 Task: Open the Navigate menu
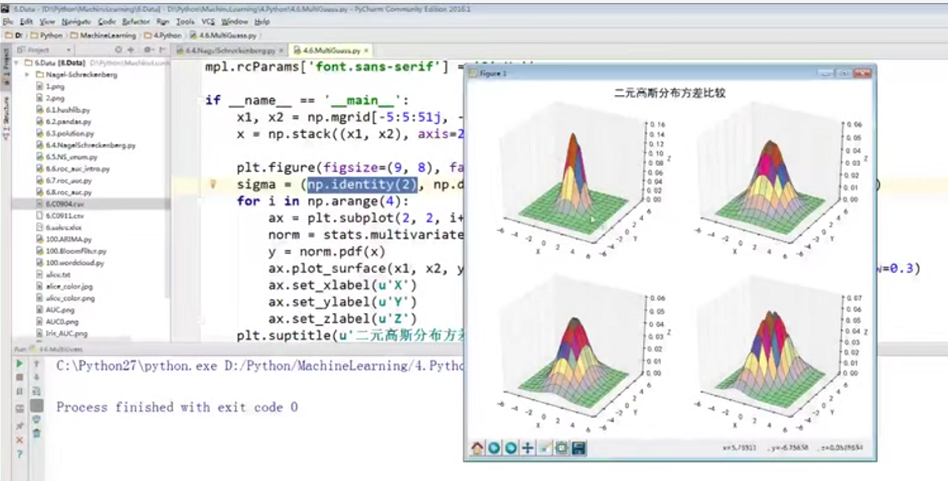[76, 22]
